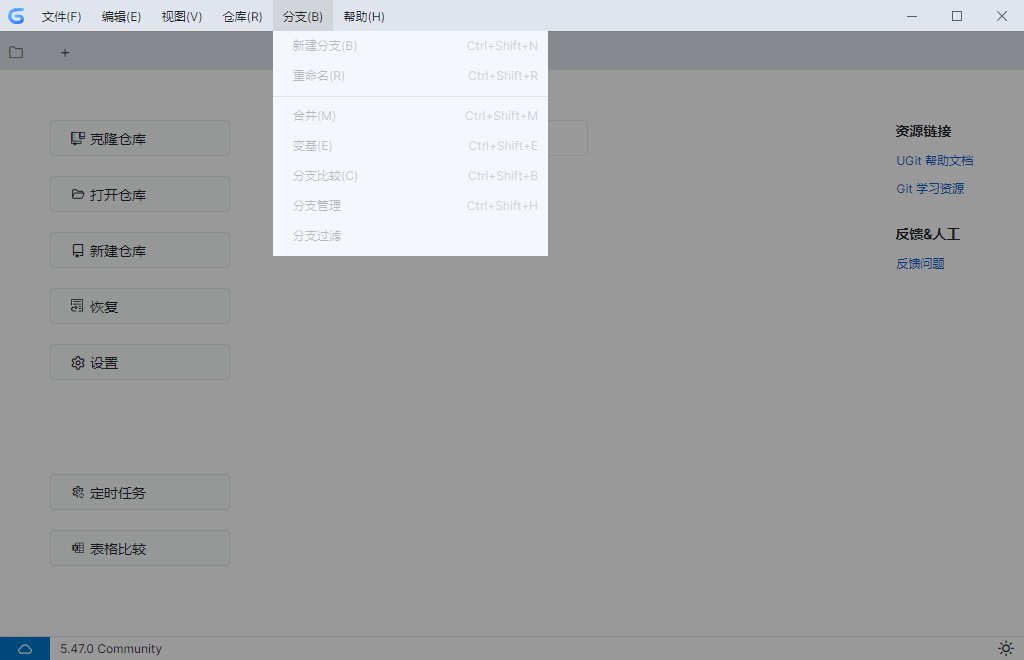Click the 反馈&人工 heading
Image resolution: width=1024 pixels, height=660 pixels.
[927, 234]
